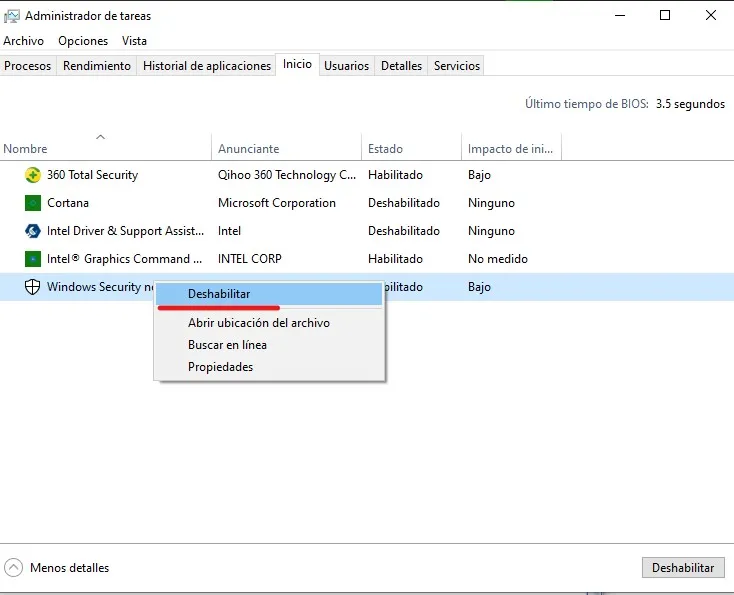Image resolution: width=734 pixels, height=595 pixels.
Task: Click Deshabilitado status in Cortana row
Action: 404,203
